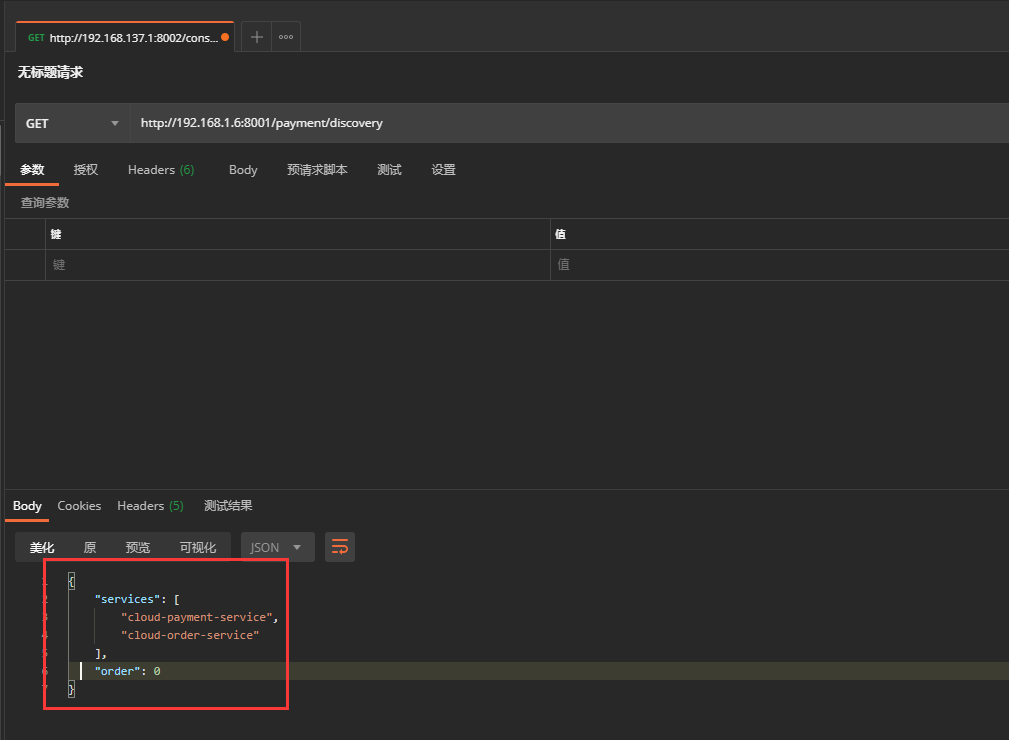Open the 设置 tab
This screenshot has width=1009, height=740.
coord(443,170)
